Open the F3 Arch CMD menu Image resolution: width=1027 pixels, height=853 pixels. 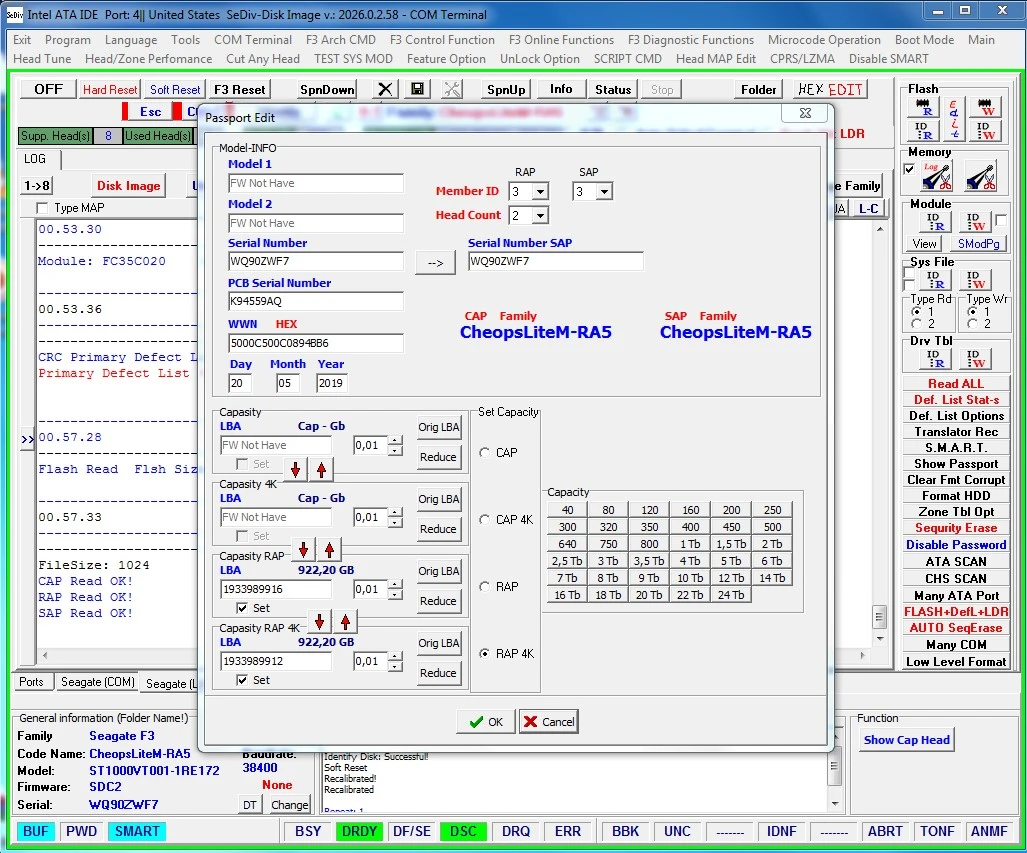(x=341, y=40)
